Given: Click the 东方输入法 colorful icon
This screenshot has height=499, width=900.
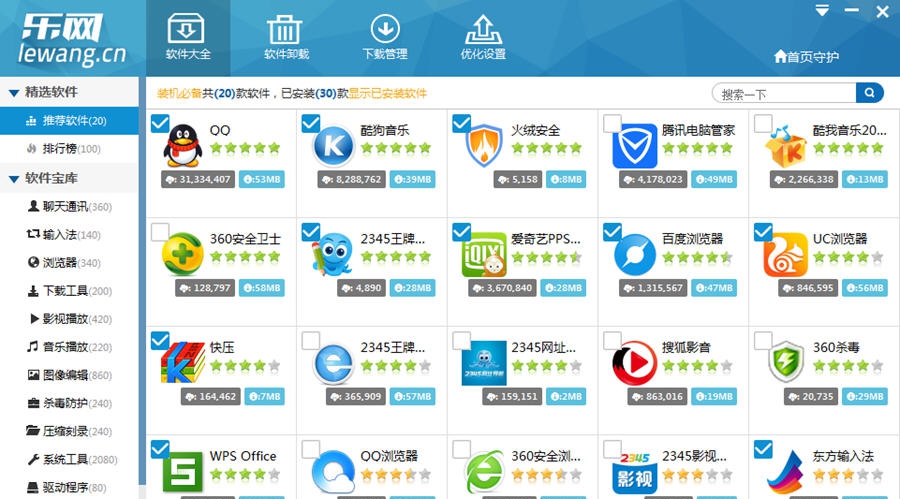Looking at the screenshot, I should pos(785,472).
